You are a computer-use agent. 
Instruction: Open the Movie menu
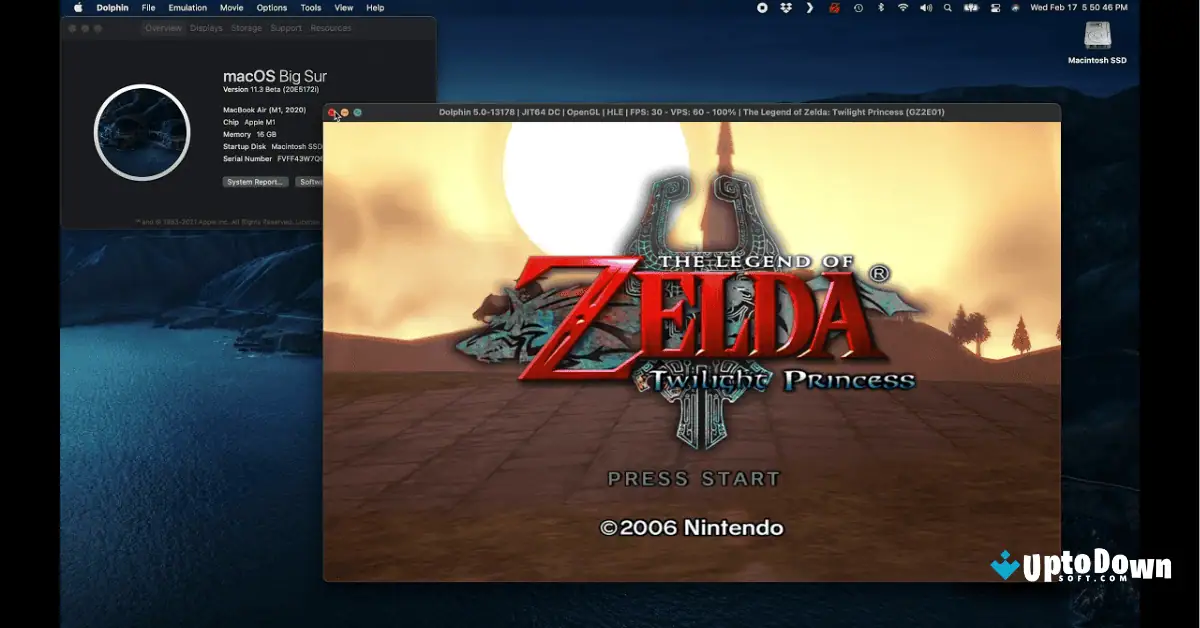click(231, 7)
